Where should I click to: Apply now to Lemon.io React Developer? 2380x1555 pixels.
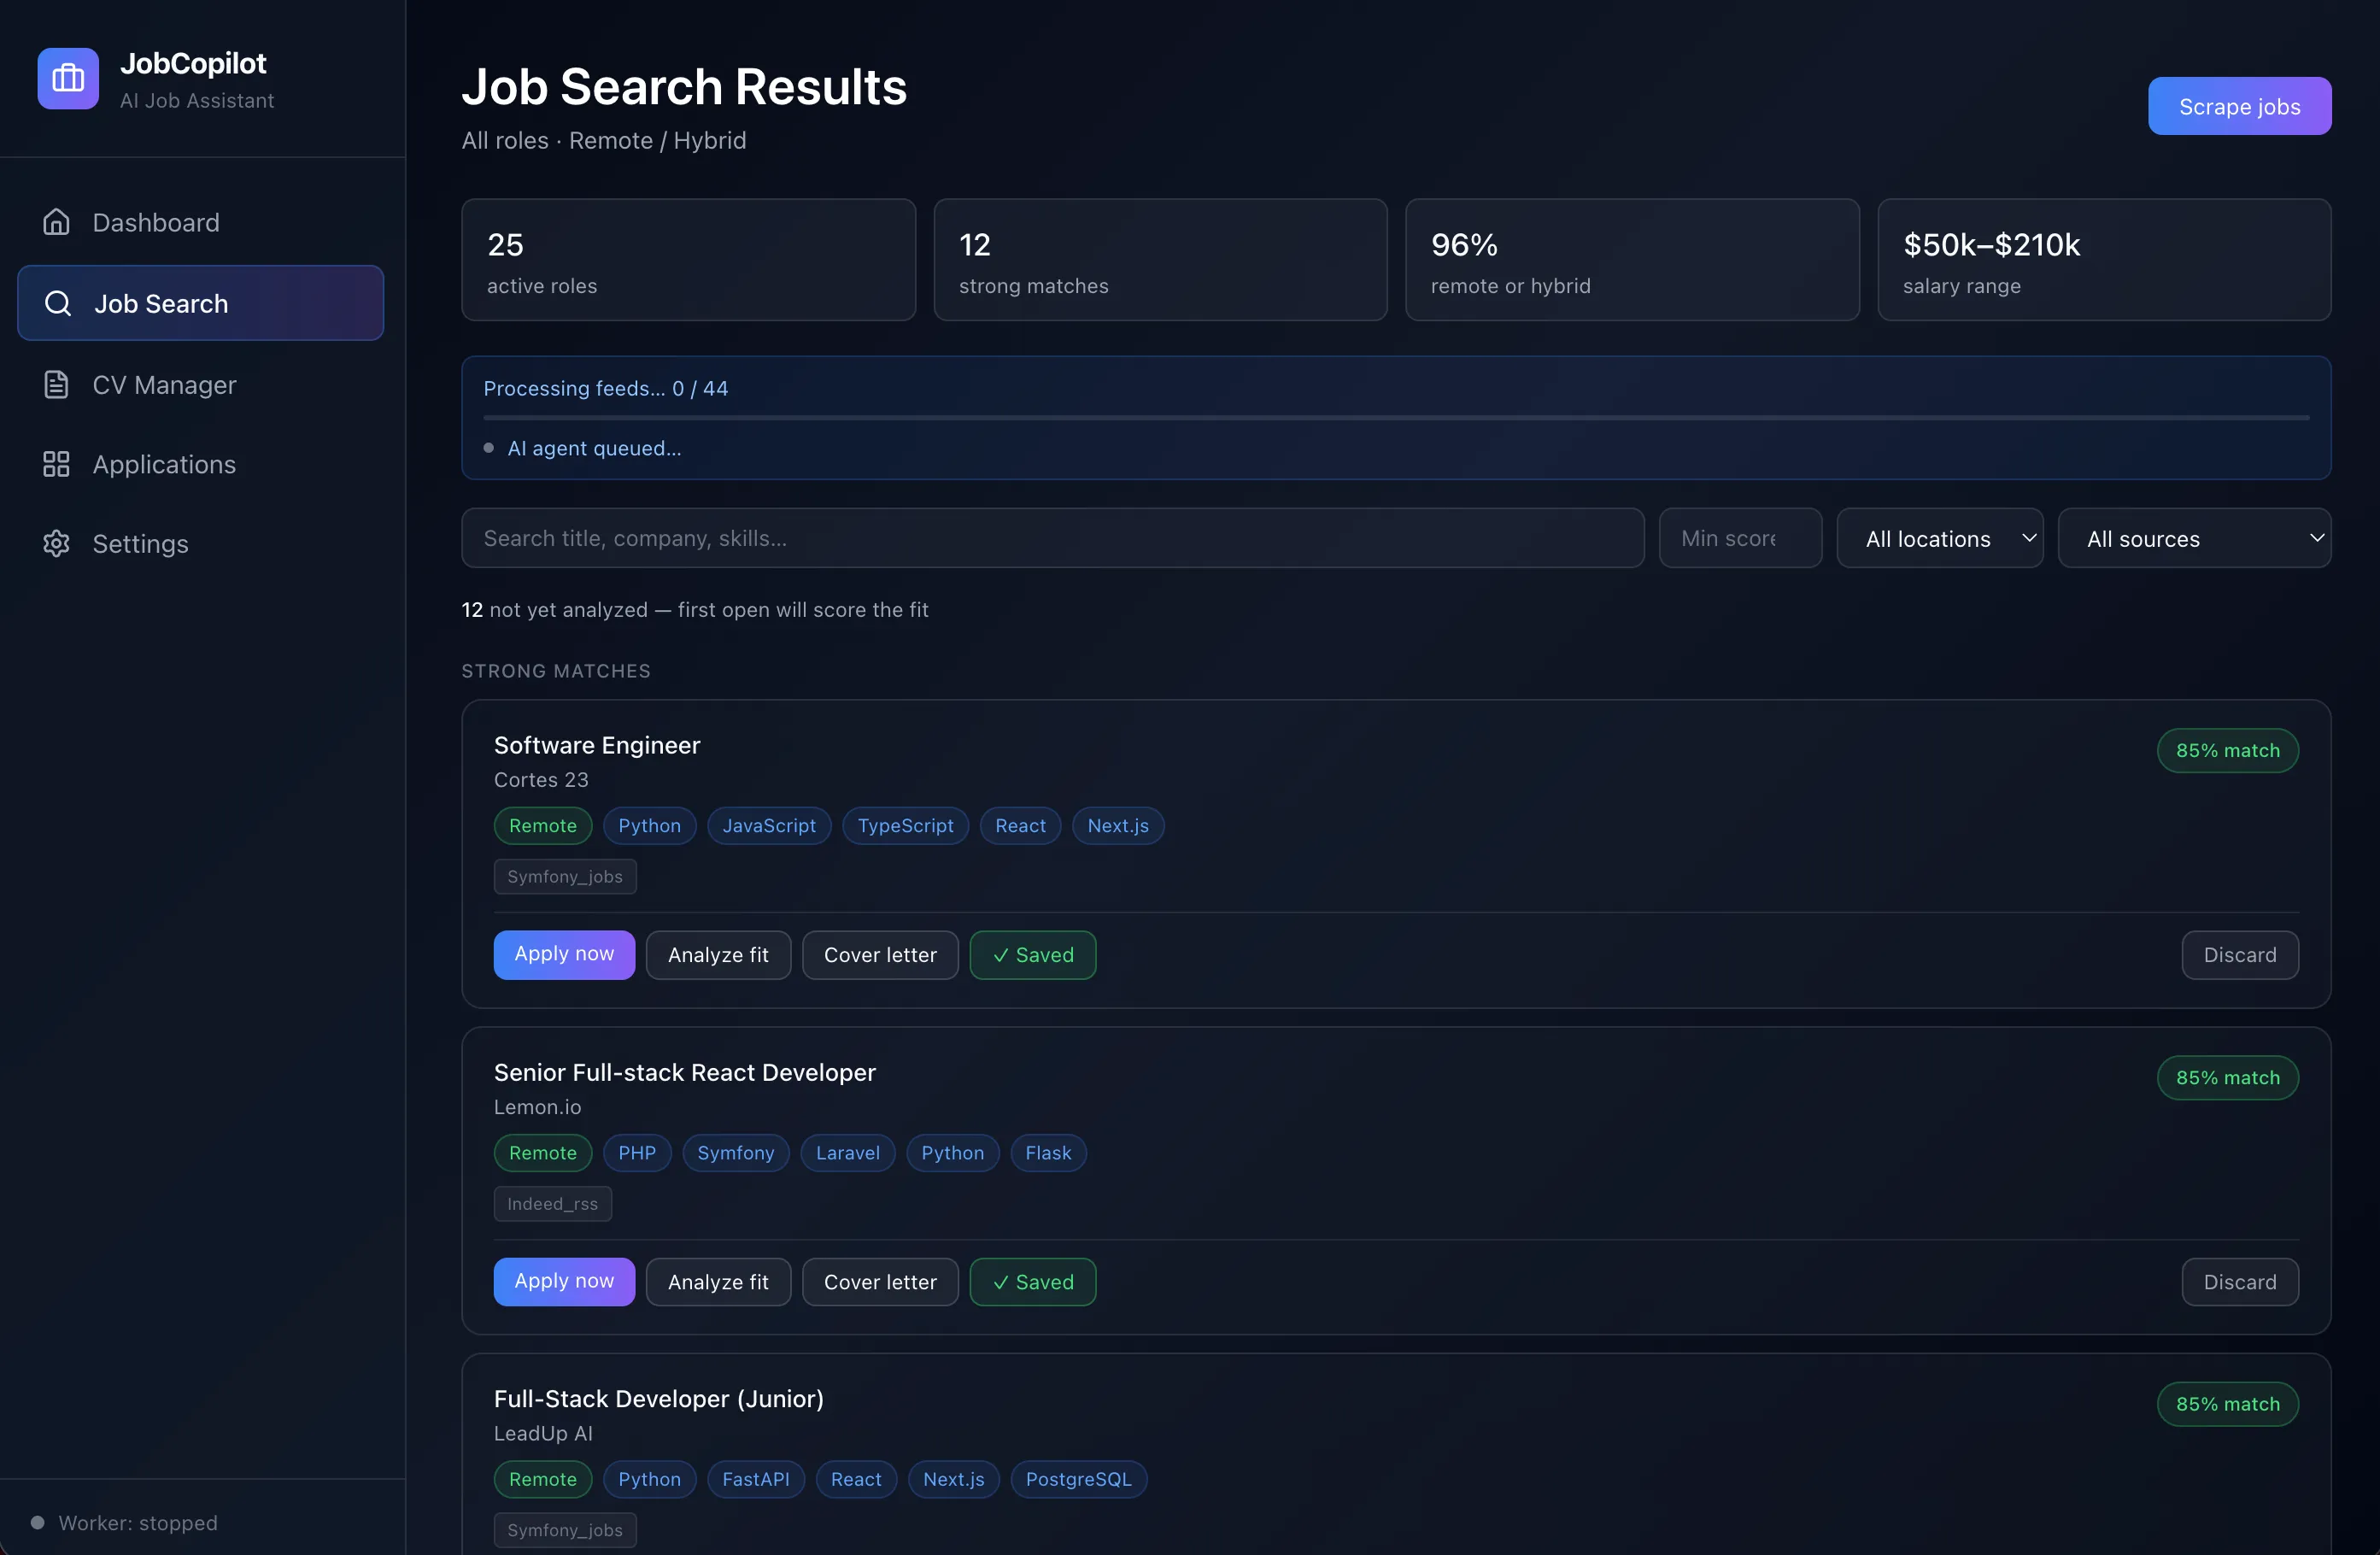[x=564, y=1282]
